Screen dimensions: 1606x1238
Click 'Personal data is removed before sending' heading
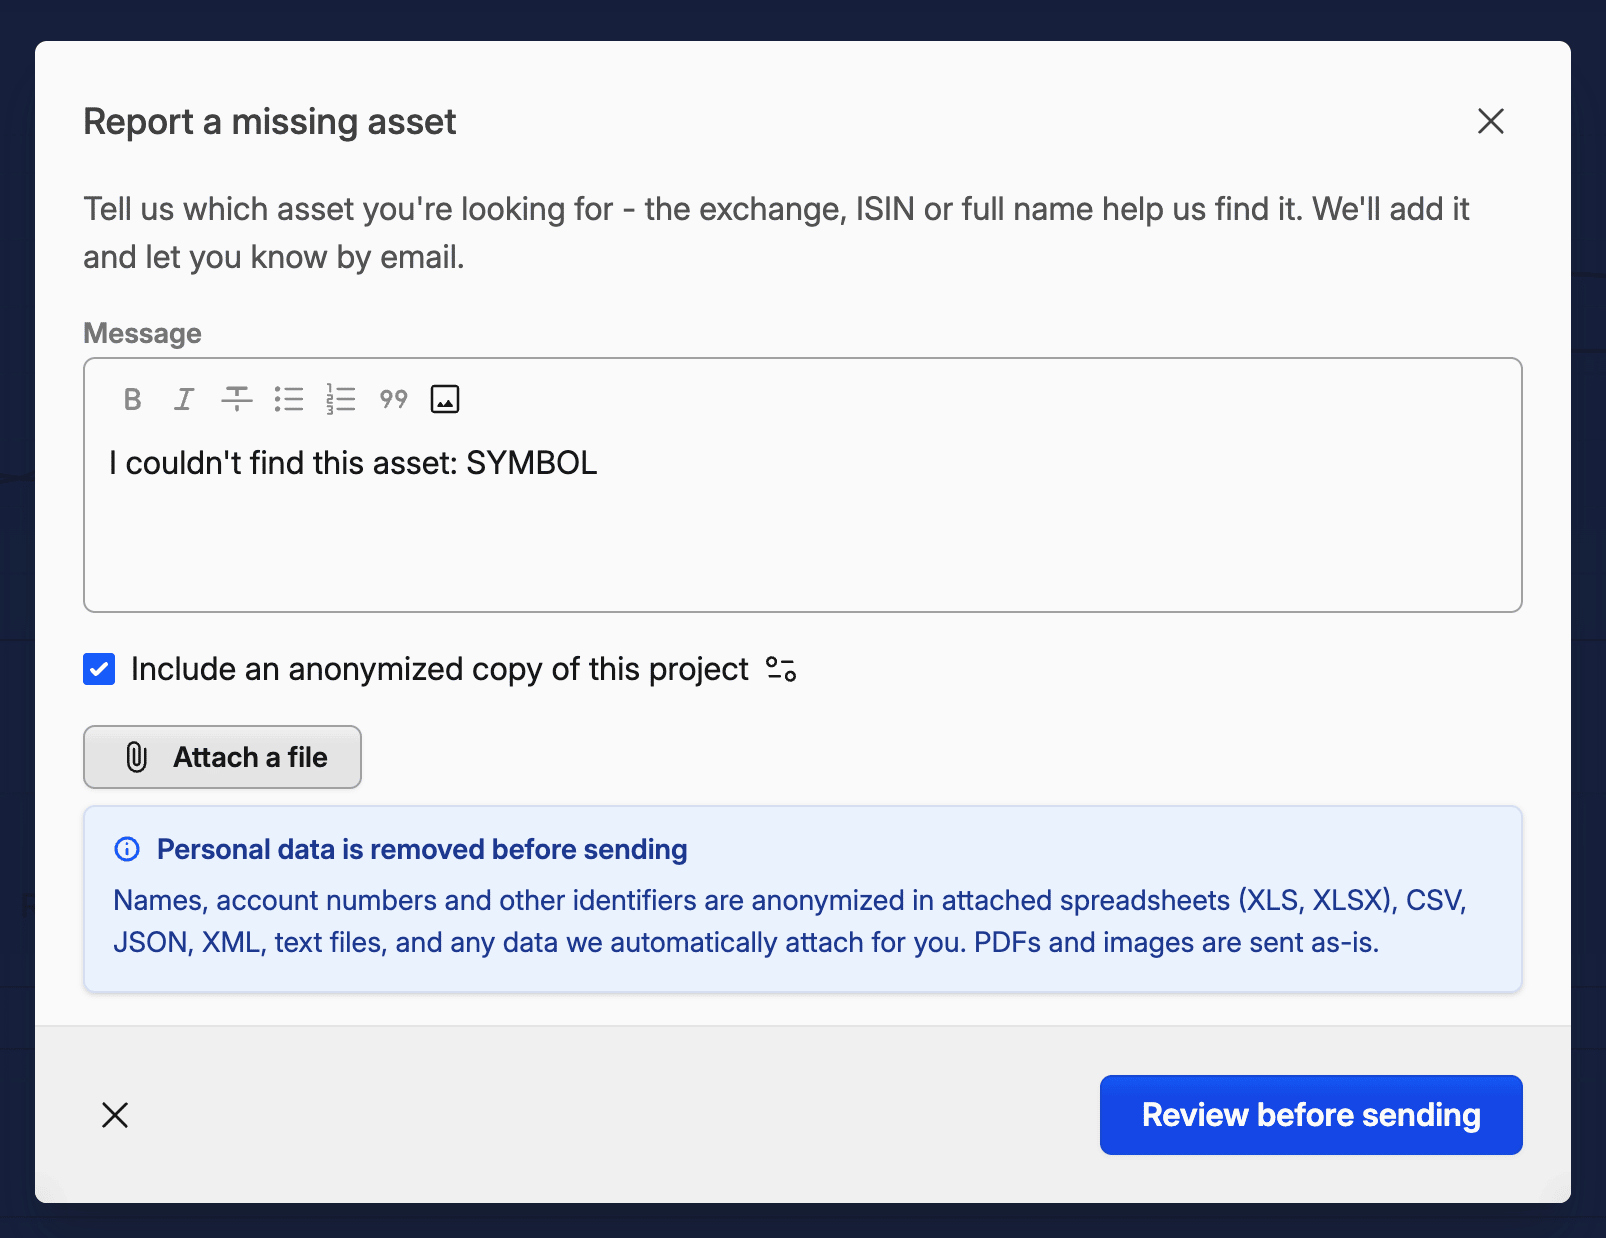422,849
